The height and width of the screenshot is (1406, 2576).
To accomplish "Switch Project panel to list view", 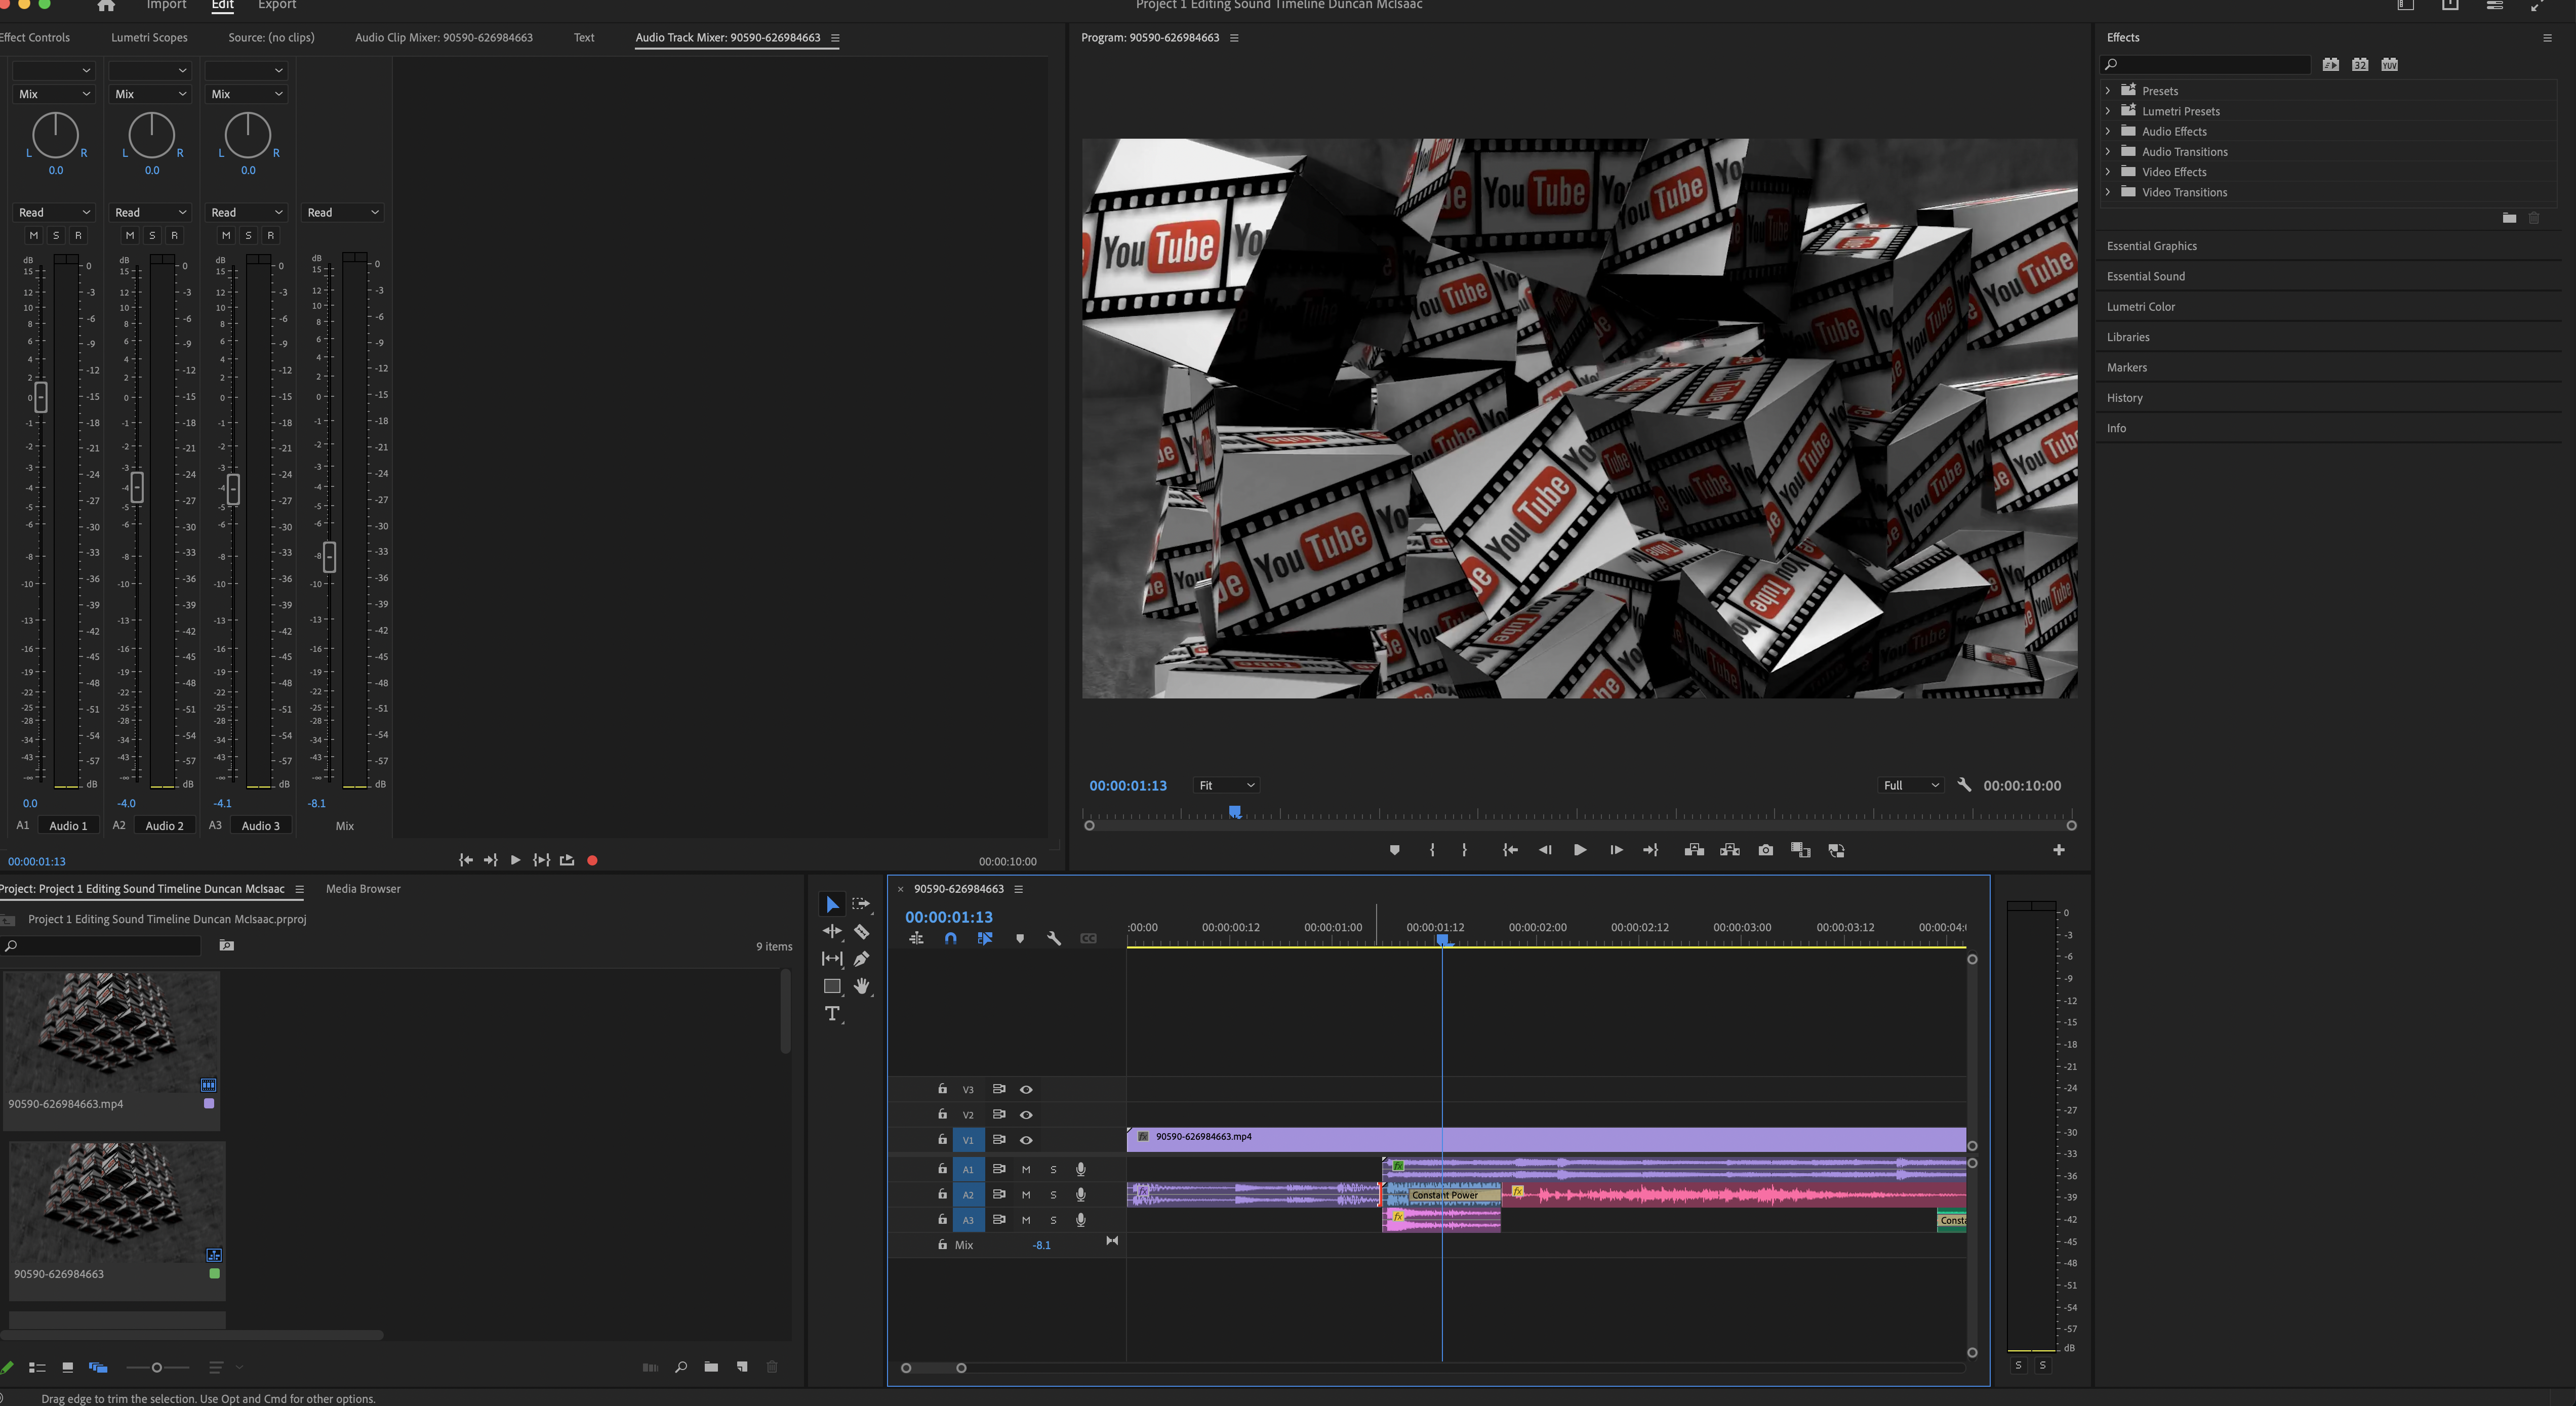I will tap(37, 1367).
